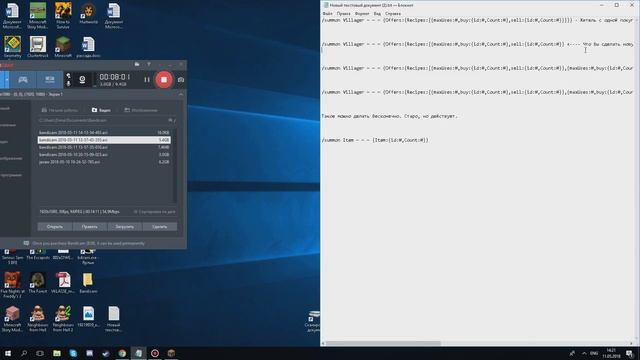Viewport: 640px width, 360px height.
Task: Select the PDF file icon on the desktop
Action: 63,282
